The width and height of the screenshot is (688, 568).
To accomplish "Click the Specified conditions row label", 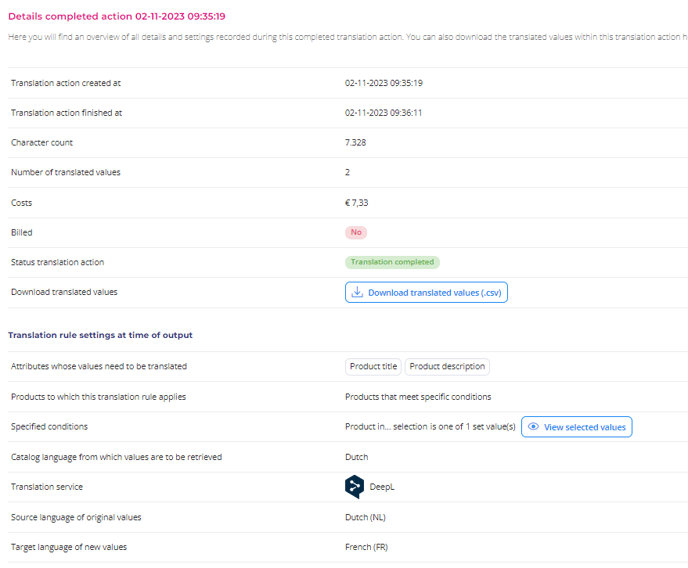I will click(x=49, y=426).
